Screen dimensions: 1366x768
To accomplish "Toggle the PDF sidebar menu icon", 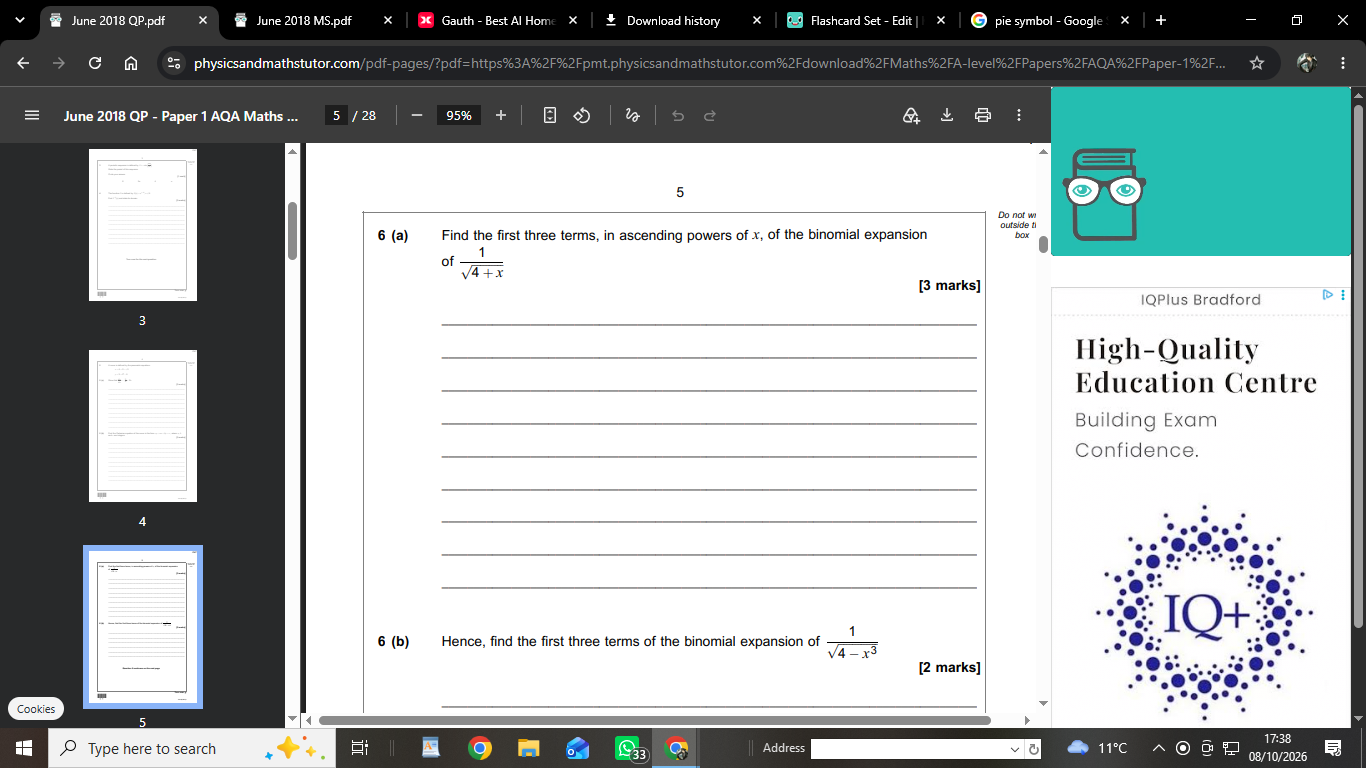I will 31,116.
